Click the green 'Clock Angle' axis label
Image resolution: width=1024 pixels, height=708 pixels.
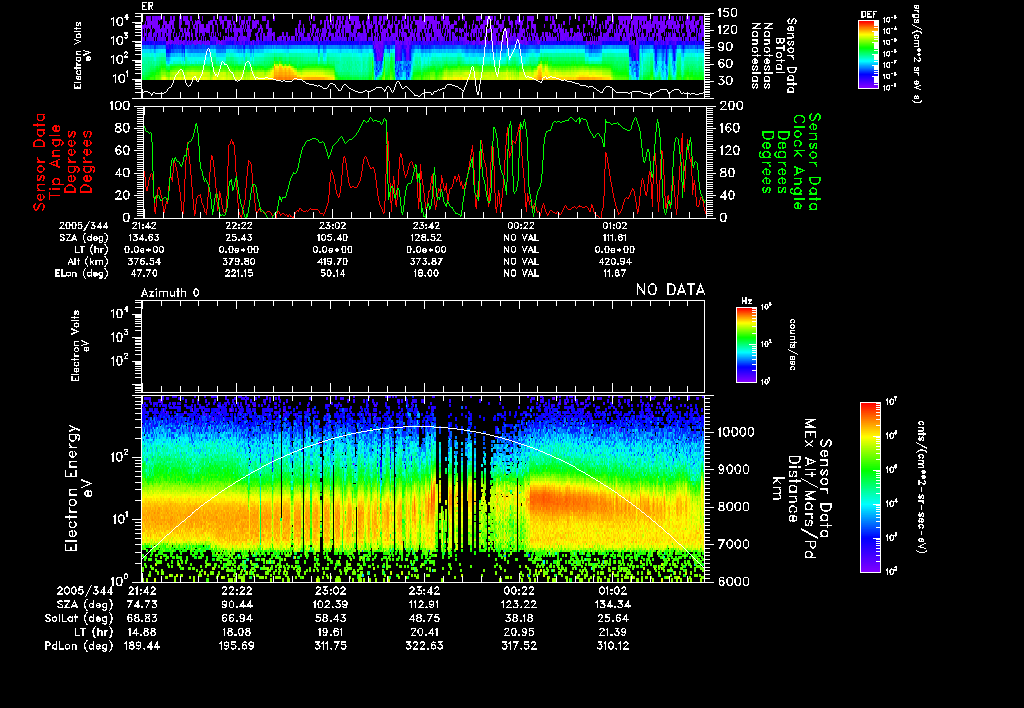(x=798, y=162)
